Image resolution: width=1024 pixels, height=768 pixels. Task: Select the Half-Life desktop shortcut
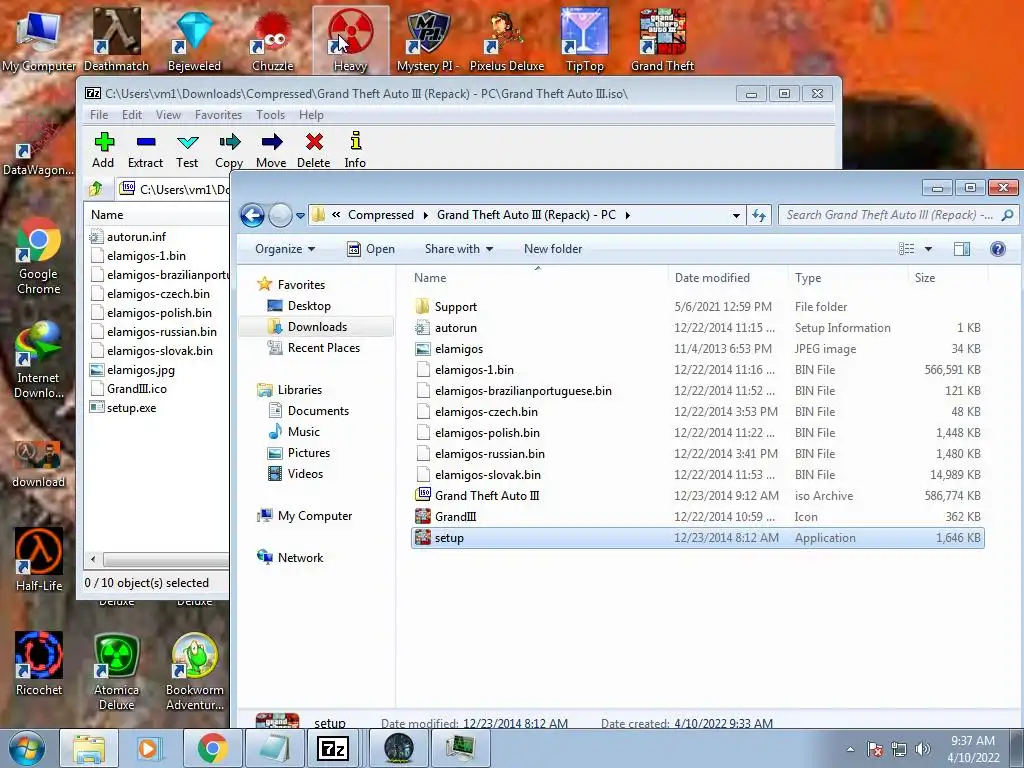click(x=39, y=560)
